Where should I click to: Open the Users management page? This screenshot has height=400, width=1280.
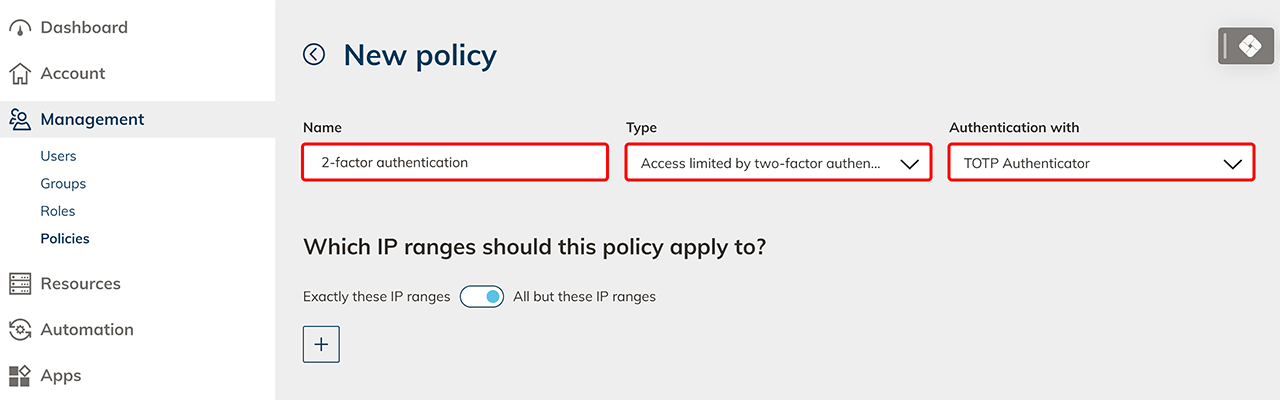[x=58, y=156]
